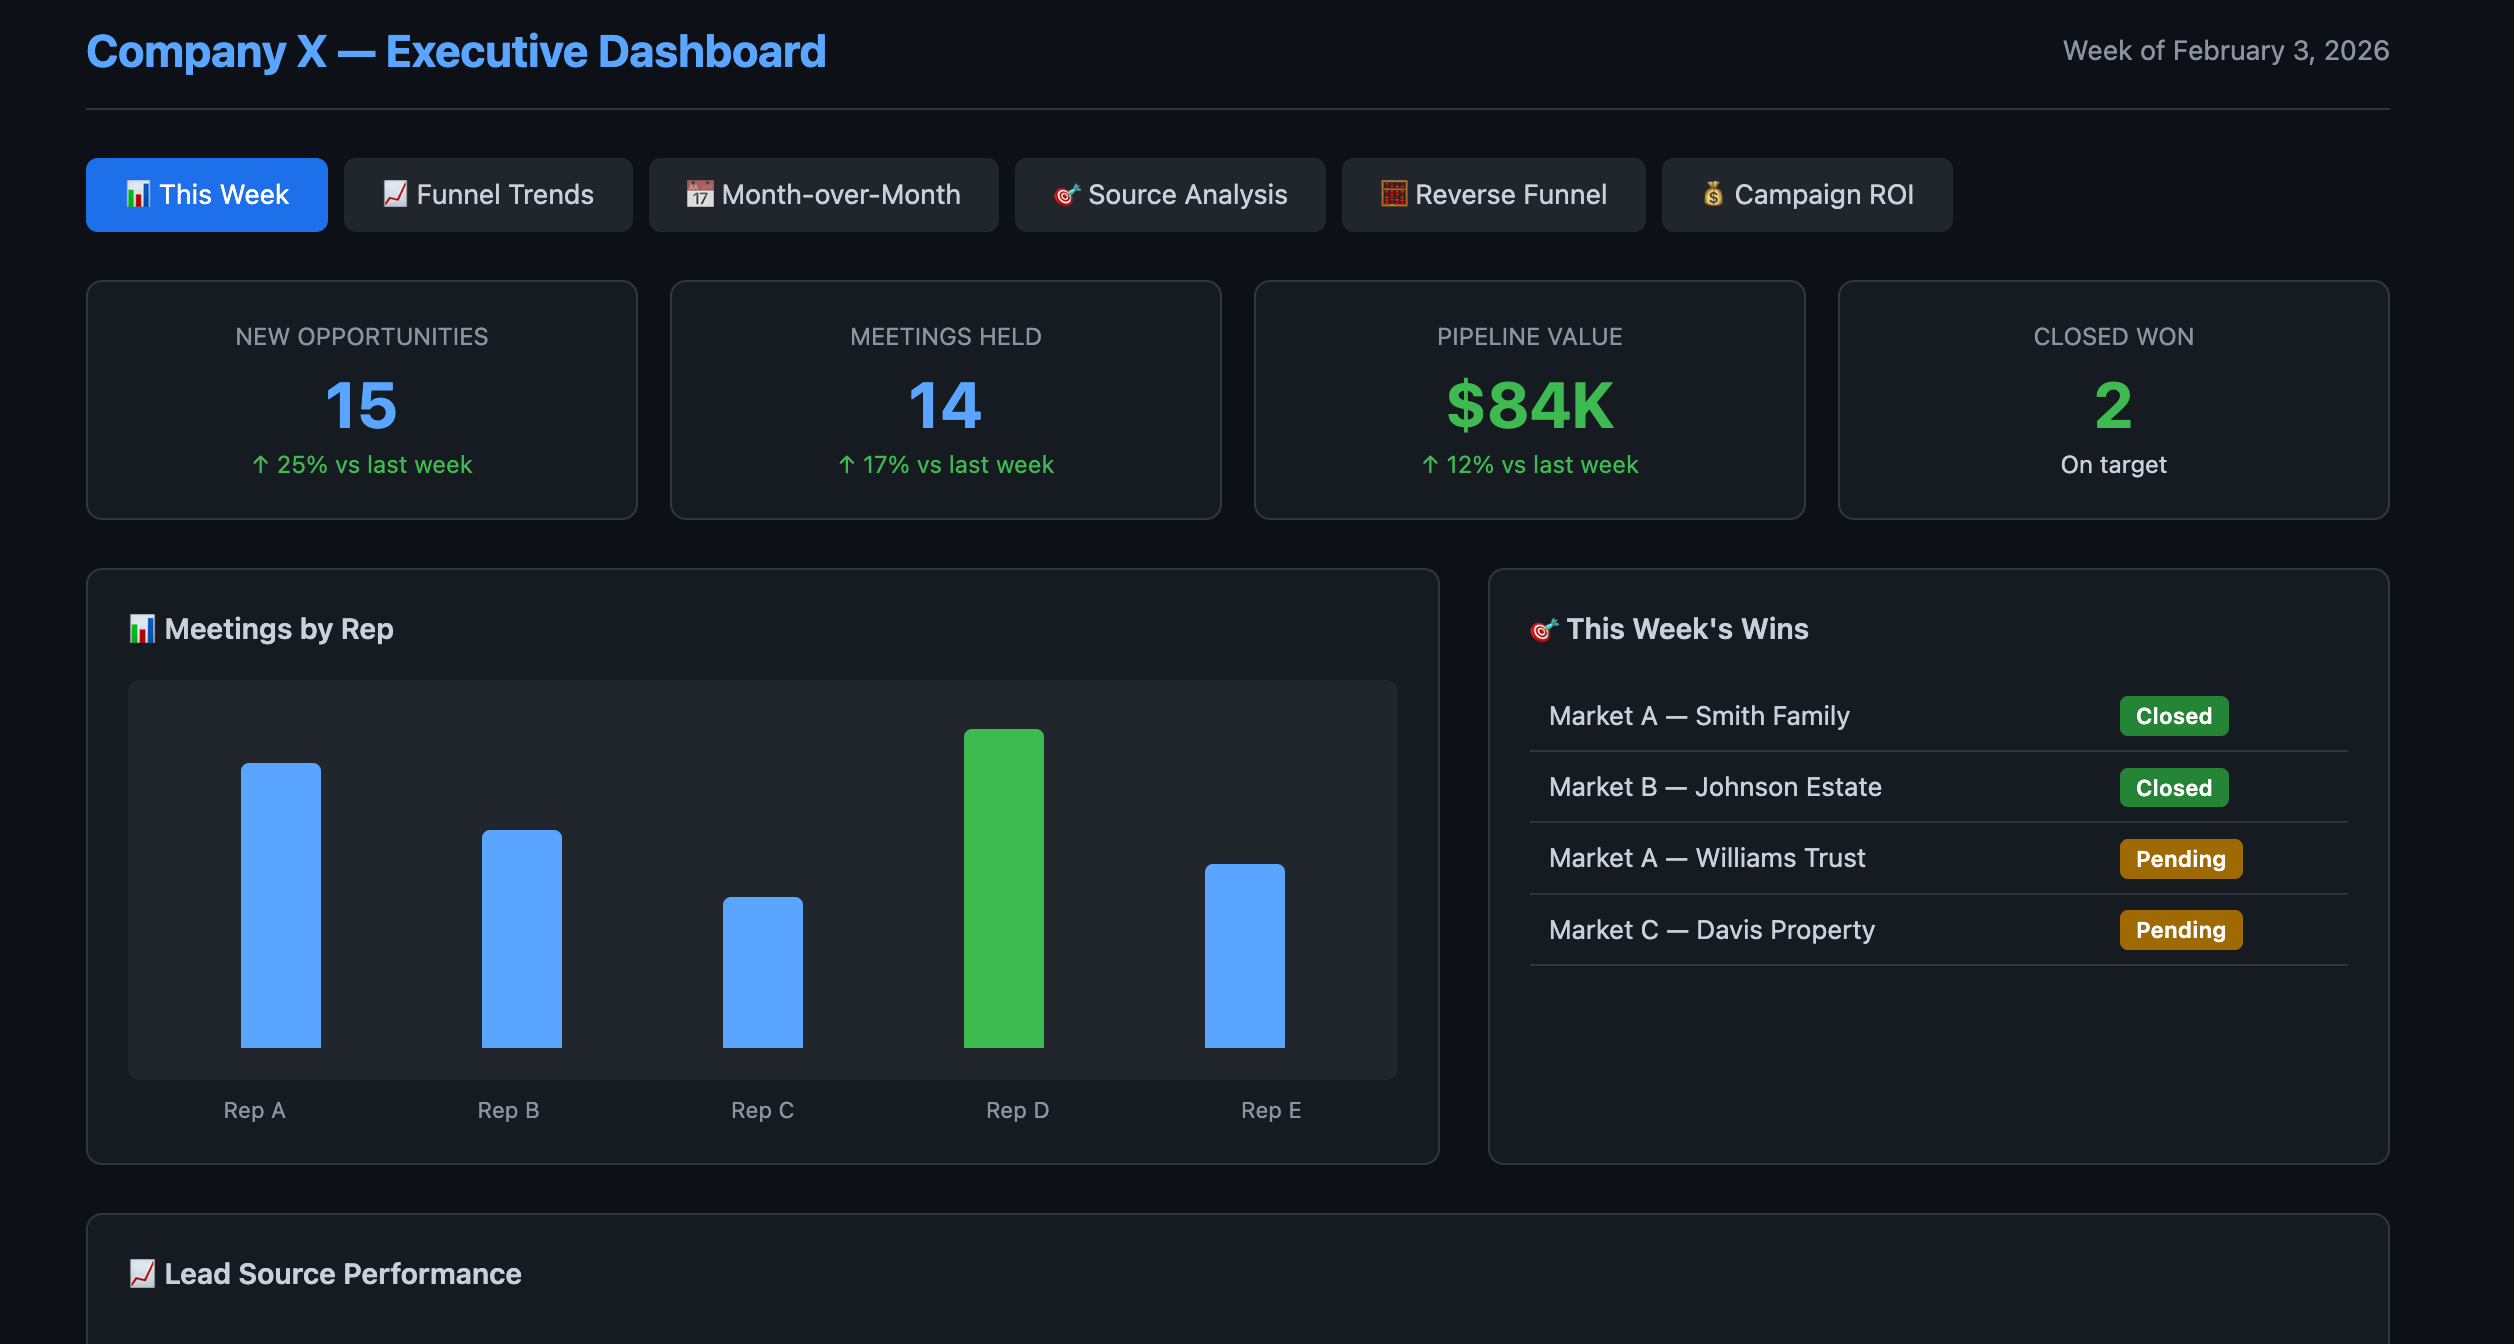Click the Closed badge for Smith Family
2514x1344 pixels.
(2173, 716)
